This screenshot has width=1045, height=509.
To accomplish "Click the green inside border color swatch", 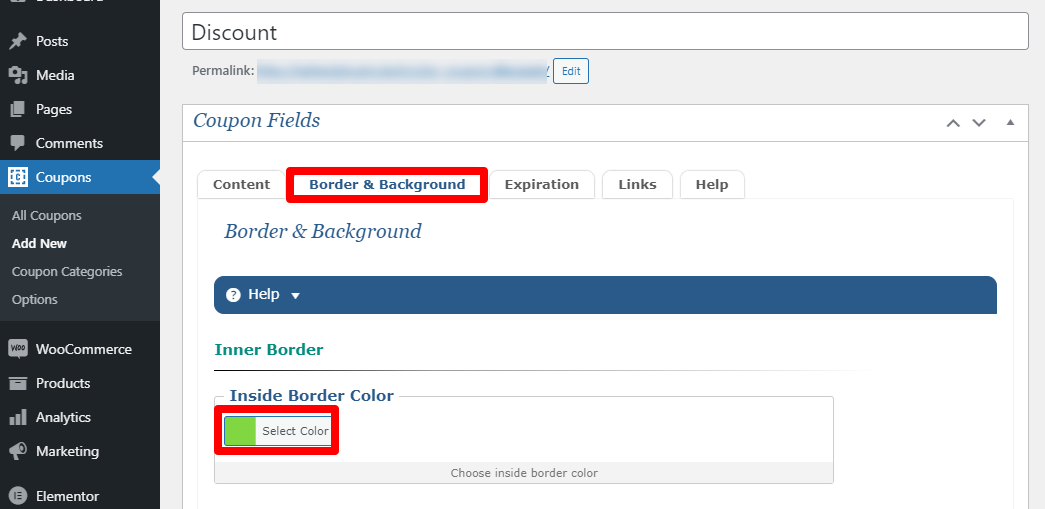I will pos(240,431).
